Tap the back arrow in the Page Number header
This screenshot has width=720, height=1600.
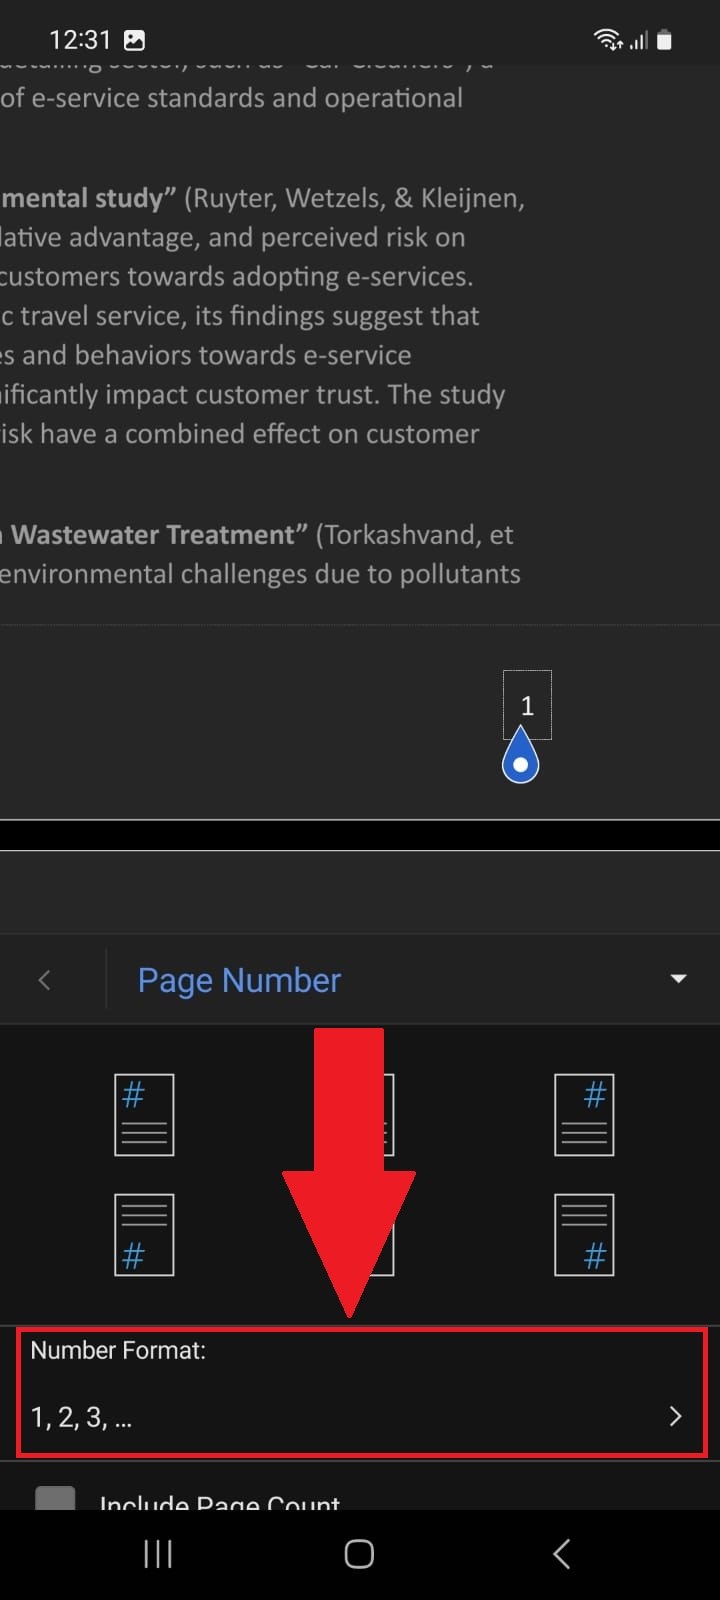(44, 980)
